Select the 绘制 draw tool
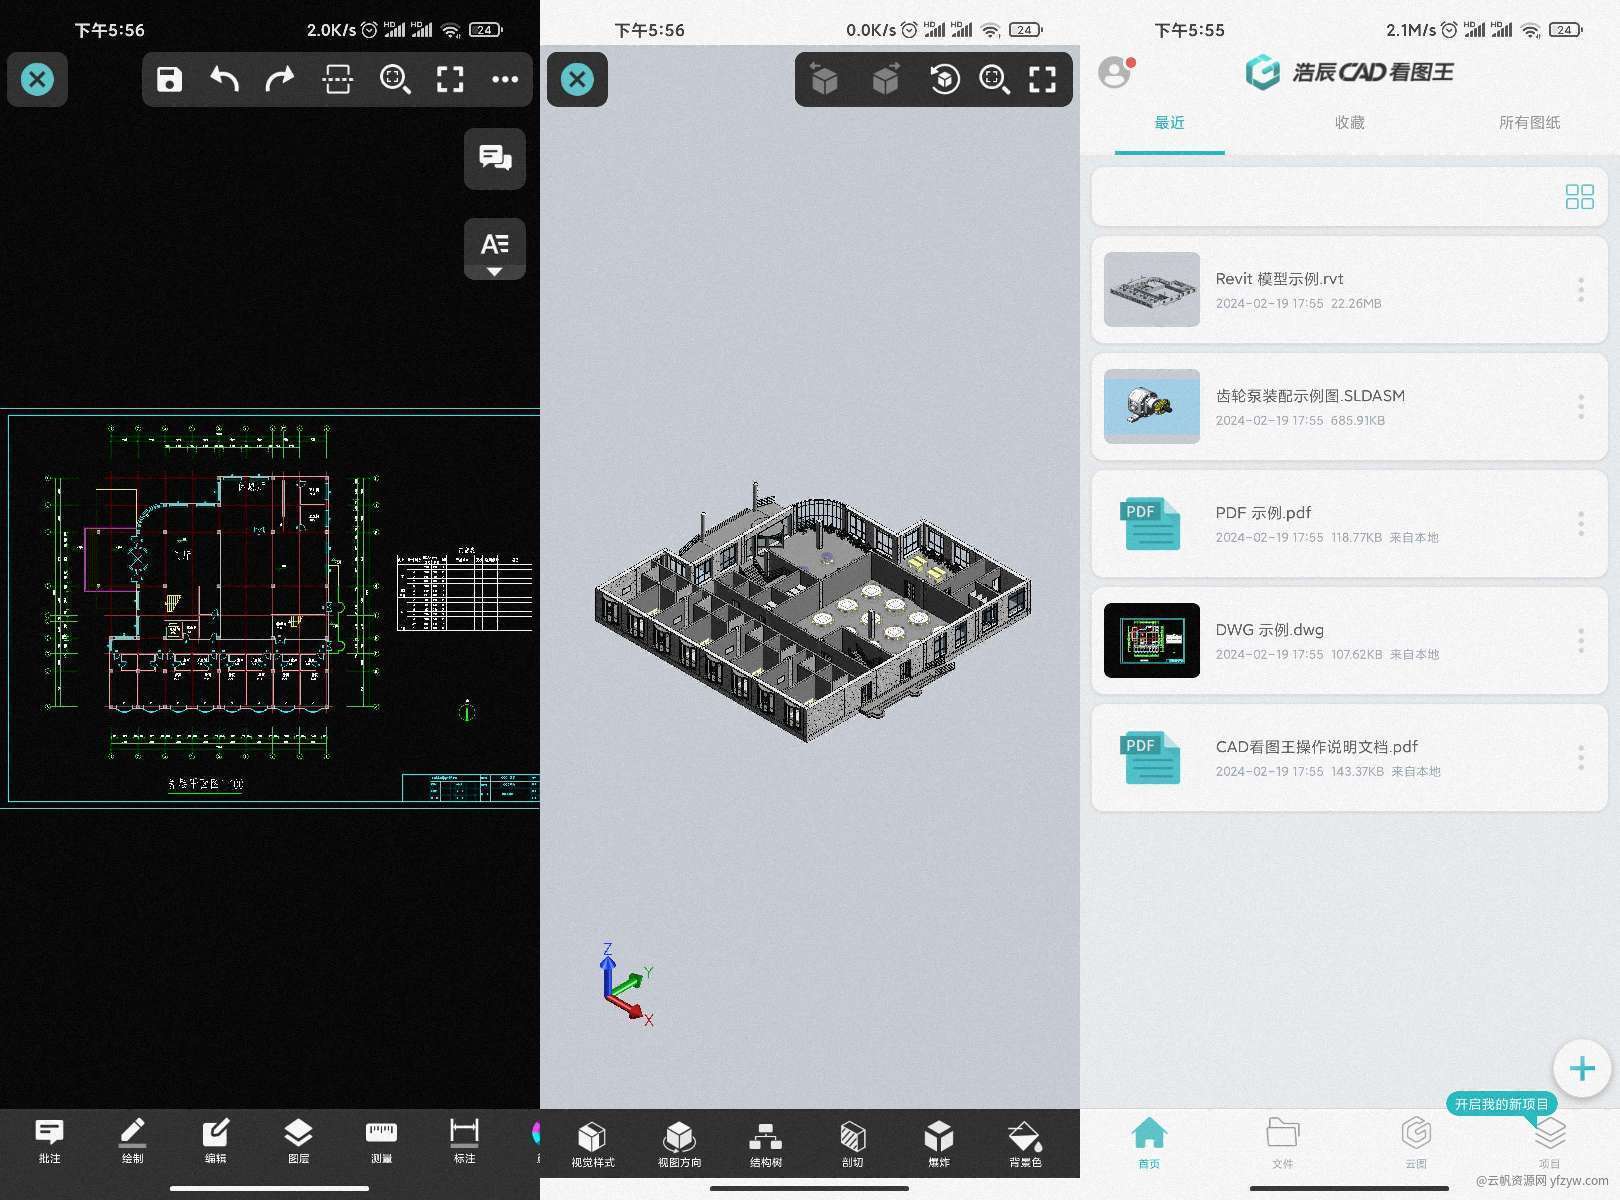The image size is (1620, 1200). pyautogui.click(x=132, y=1141)
